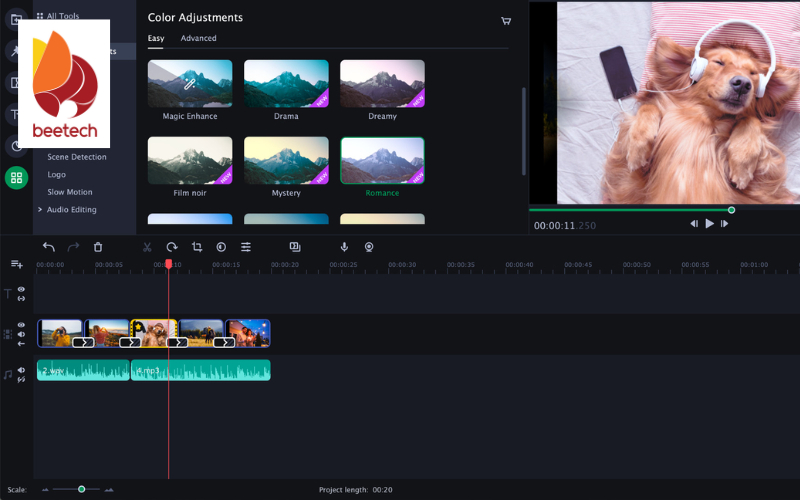Open Clip Properties sliders icon
Screen dimensions: 800x500
[x=246, y=247]
